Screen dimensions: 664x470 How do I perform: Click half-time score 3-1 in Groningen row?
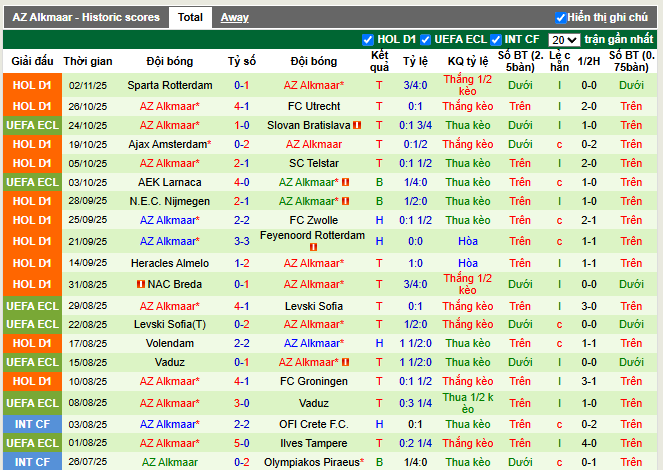tap(589, 381)
